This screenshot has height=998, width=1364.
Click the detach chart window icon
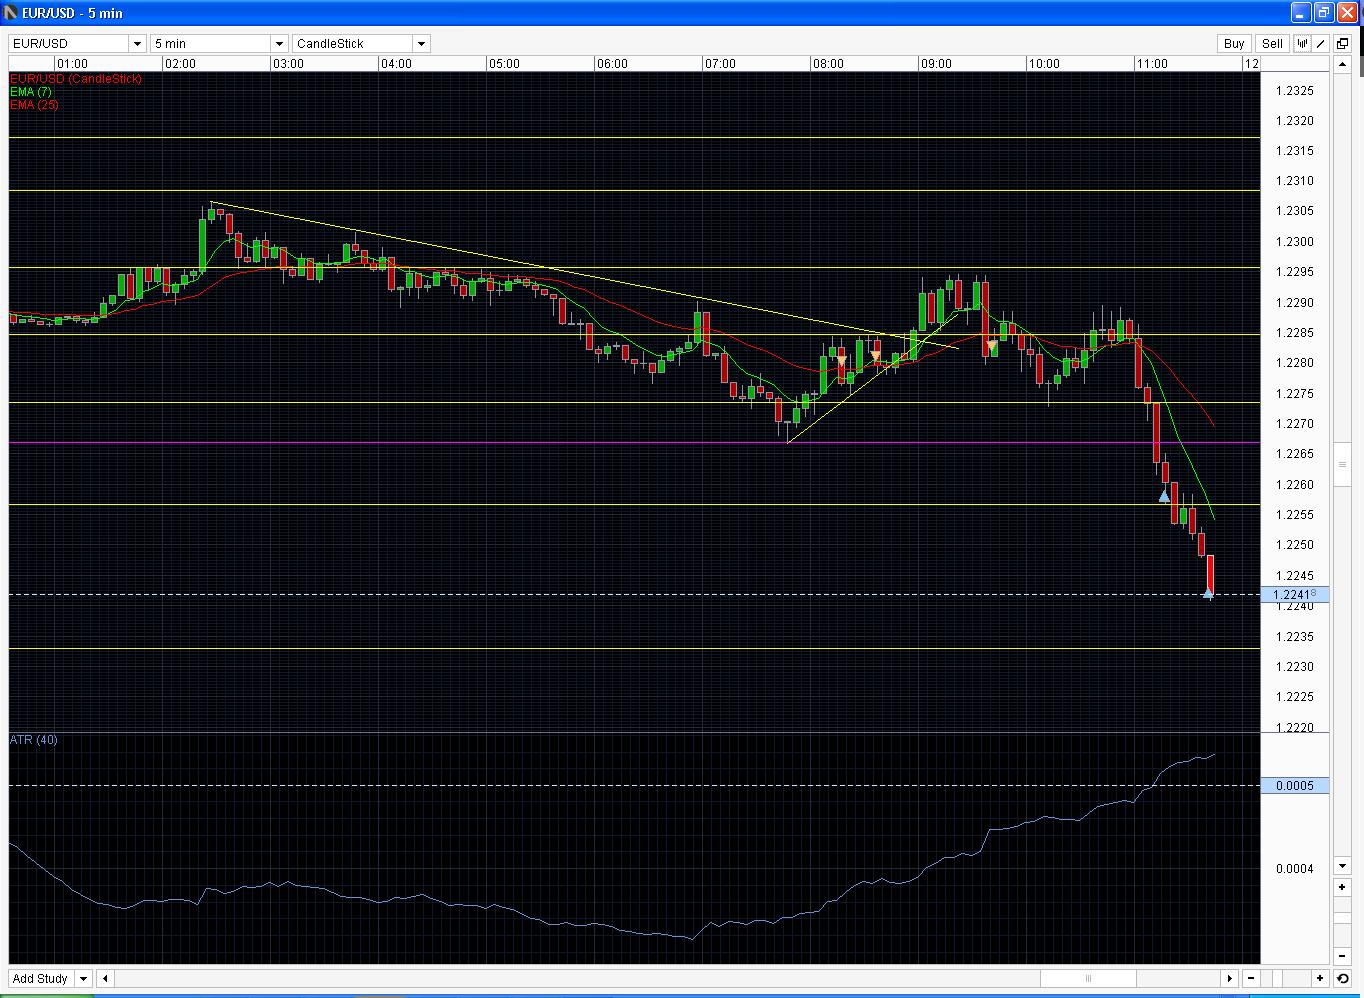point(1343,43)
